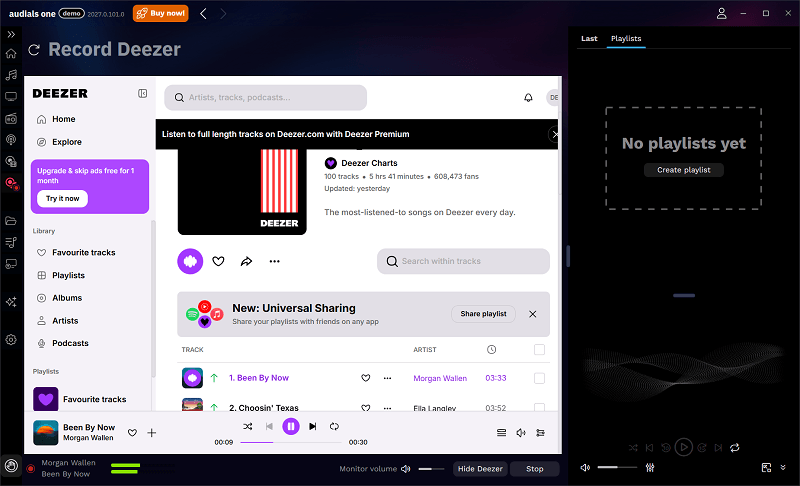The height and width of the screenshot is (486, 800).
Task: Open the Morgan Wallen artist link
Action: tap(440, 378)
